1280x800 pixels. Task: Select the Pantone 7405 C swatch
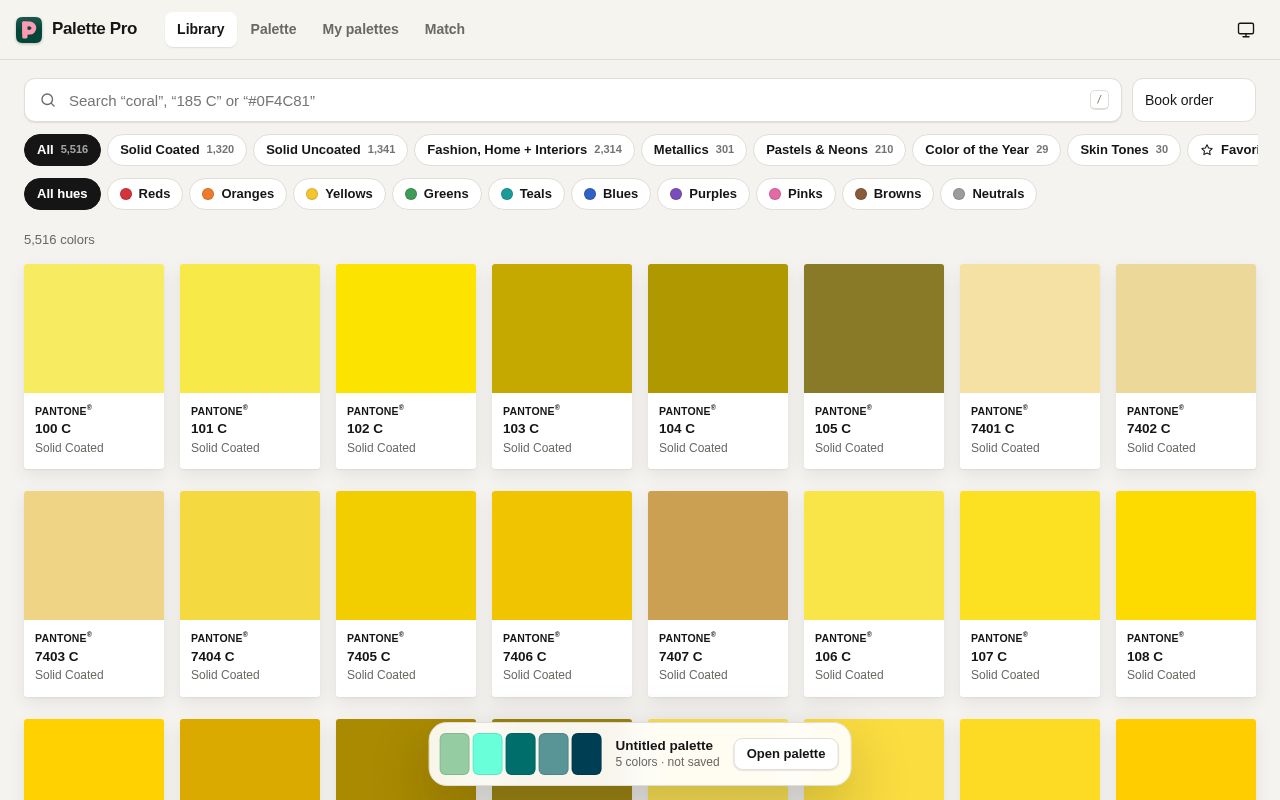tap(406, 594)
